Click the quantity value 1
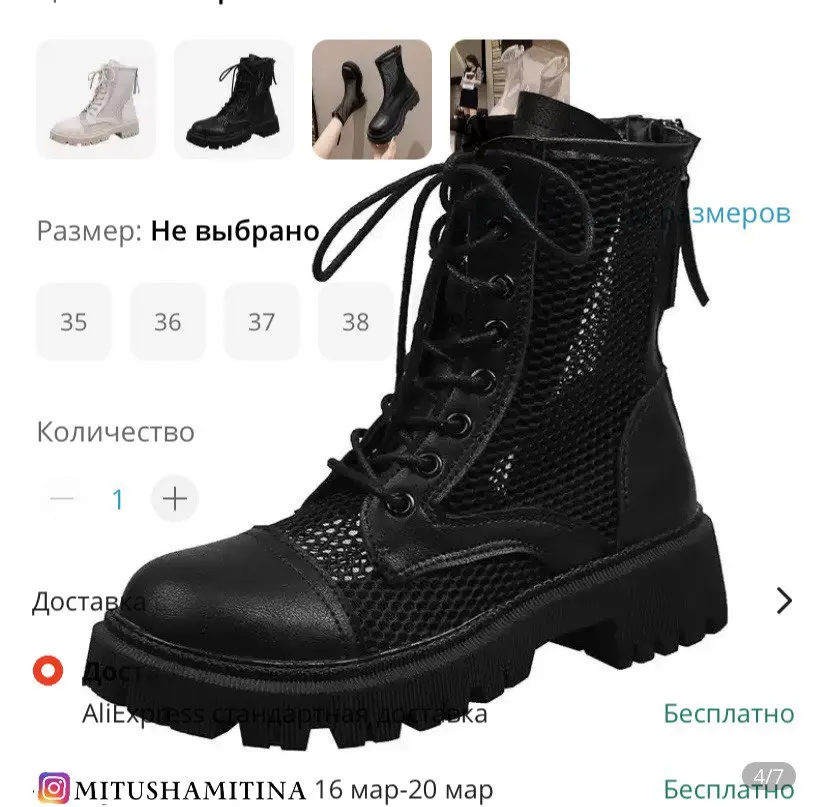 pyautogui.click(x=118, y=499)
